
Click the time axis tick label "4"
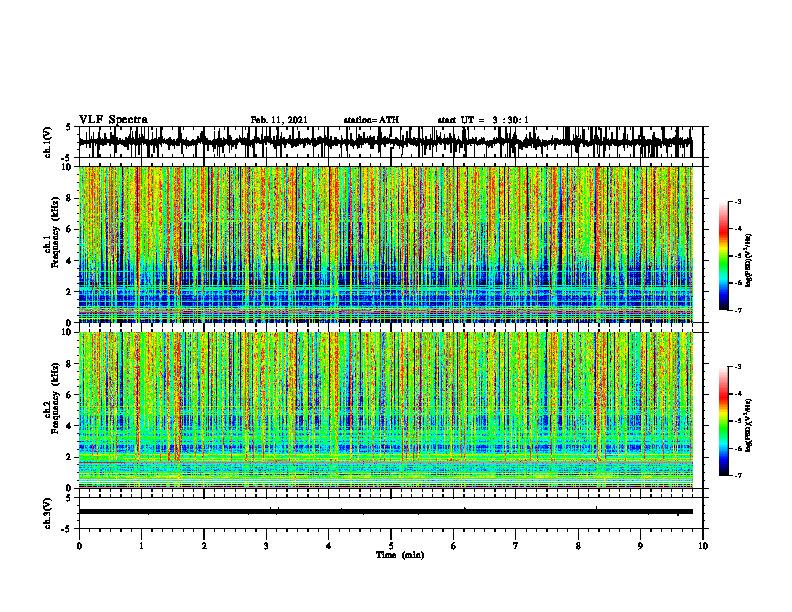(328, 546)
